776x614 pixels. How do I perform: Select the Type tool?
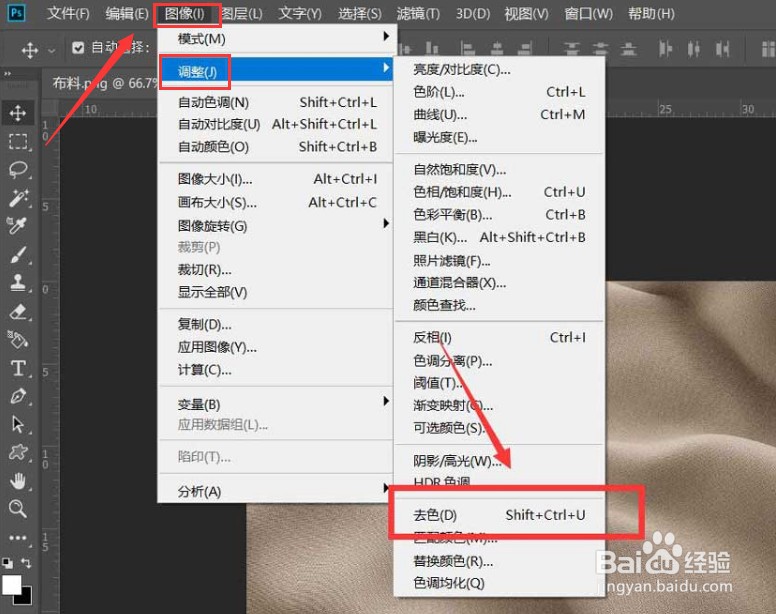click(18, 368)
